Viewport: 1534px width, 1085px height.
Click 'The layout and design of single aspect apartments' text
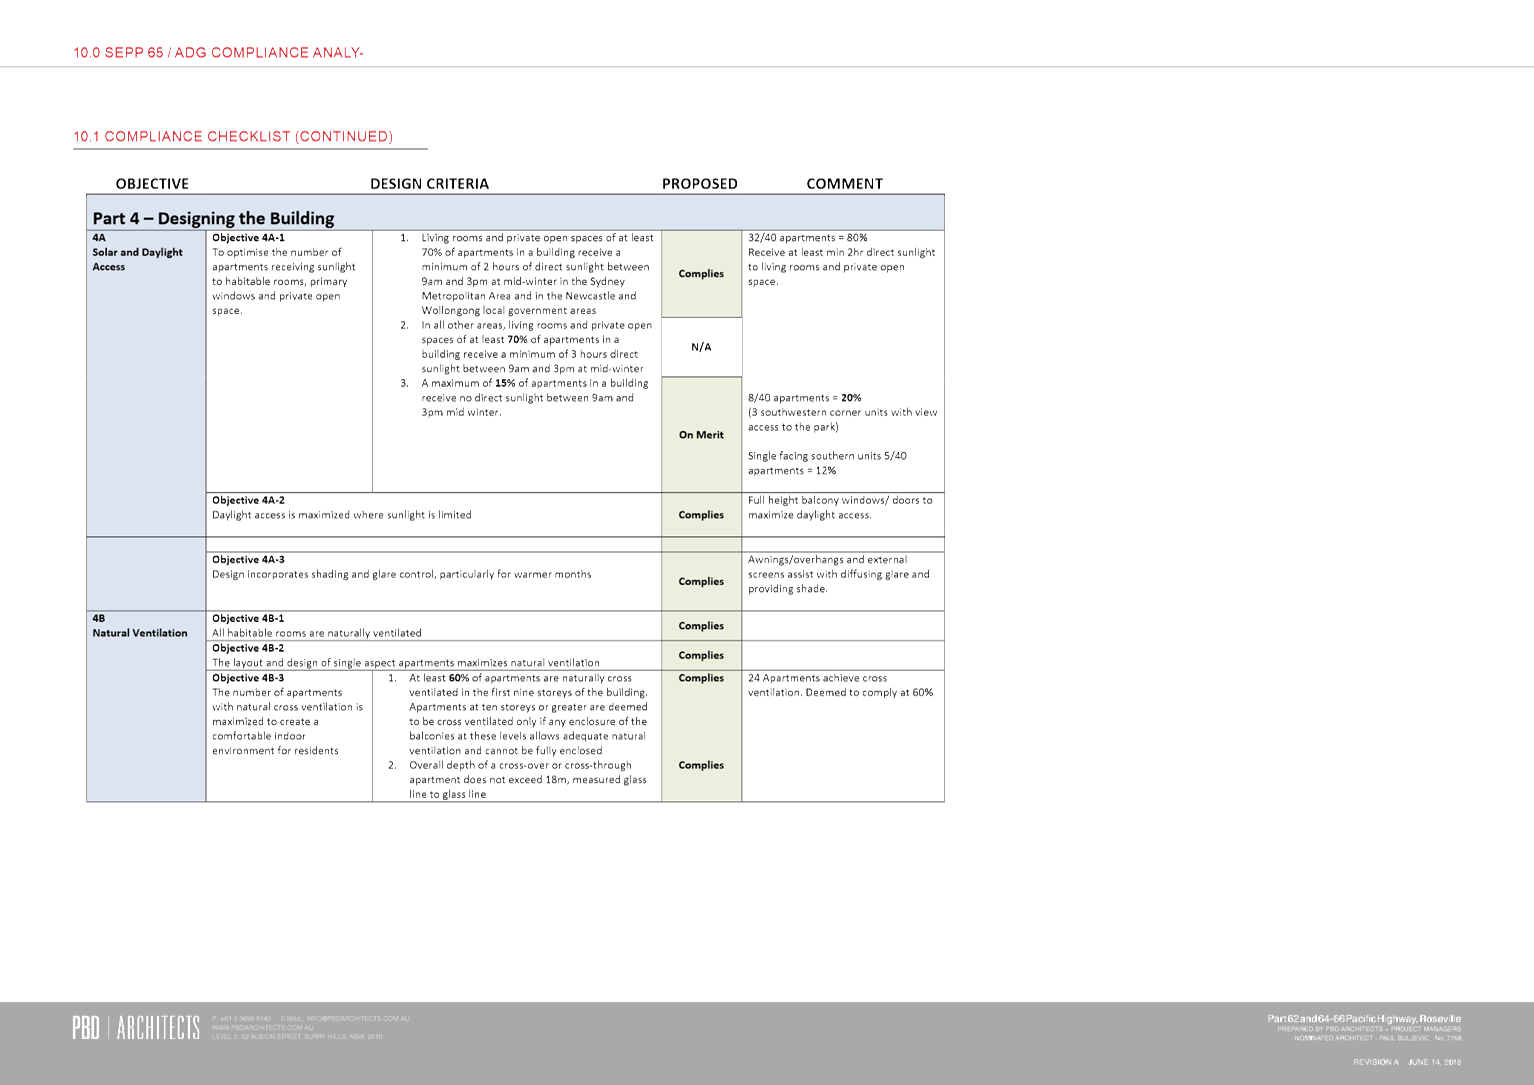coord(405,663)
